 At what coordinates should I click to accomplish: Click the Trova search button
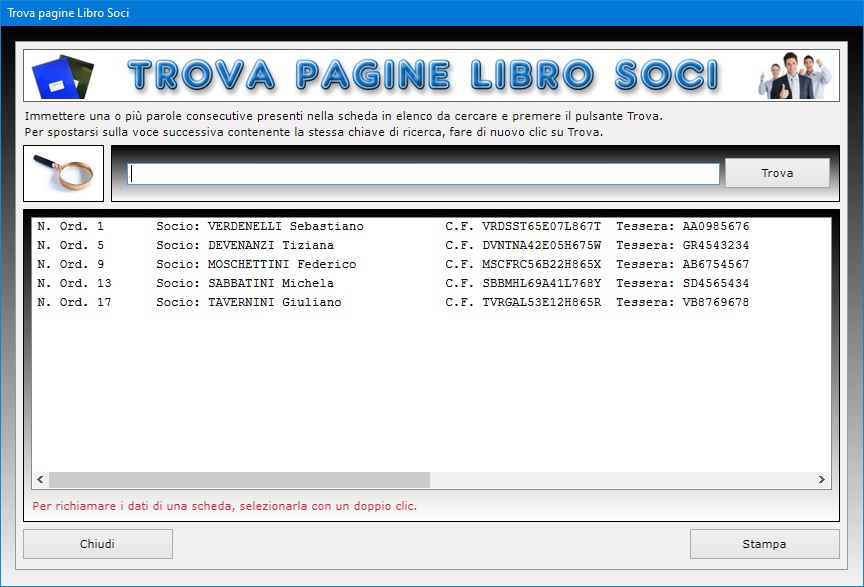tap(777, 173)
